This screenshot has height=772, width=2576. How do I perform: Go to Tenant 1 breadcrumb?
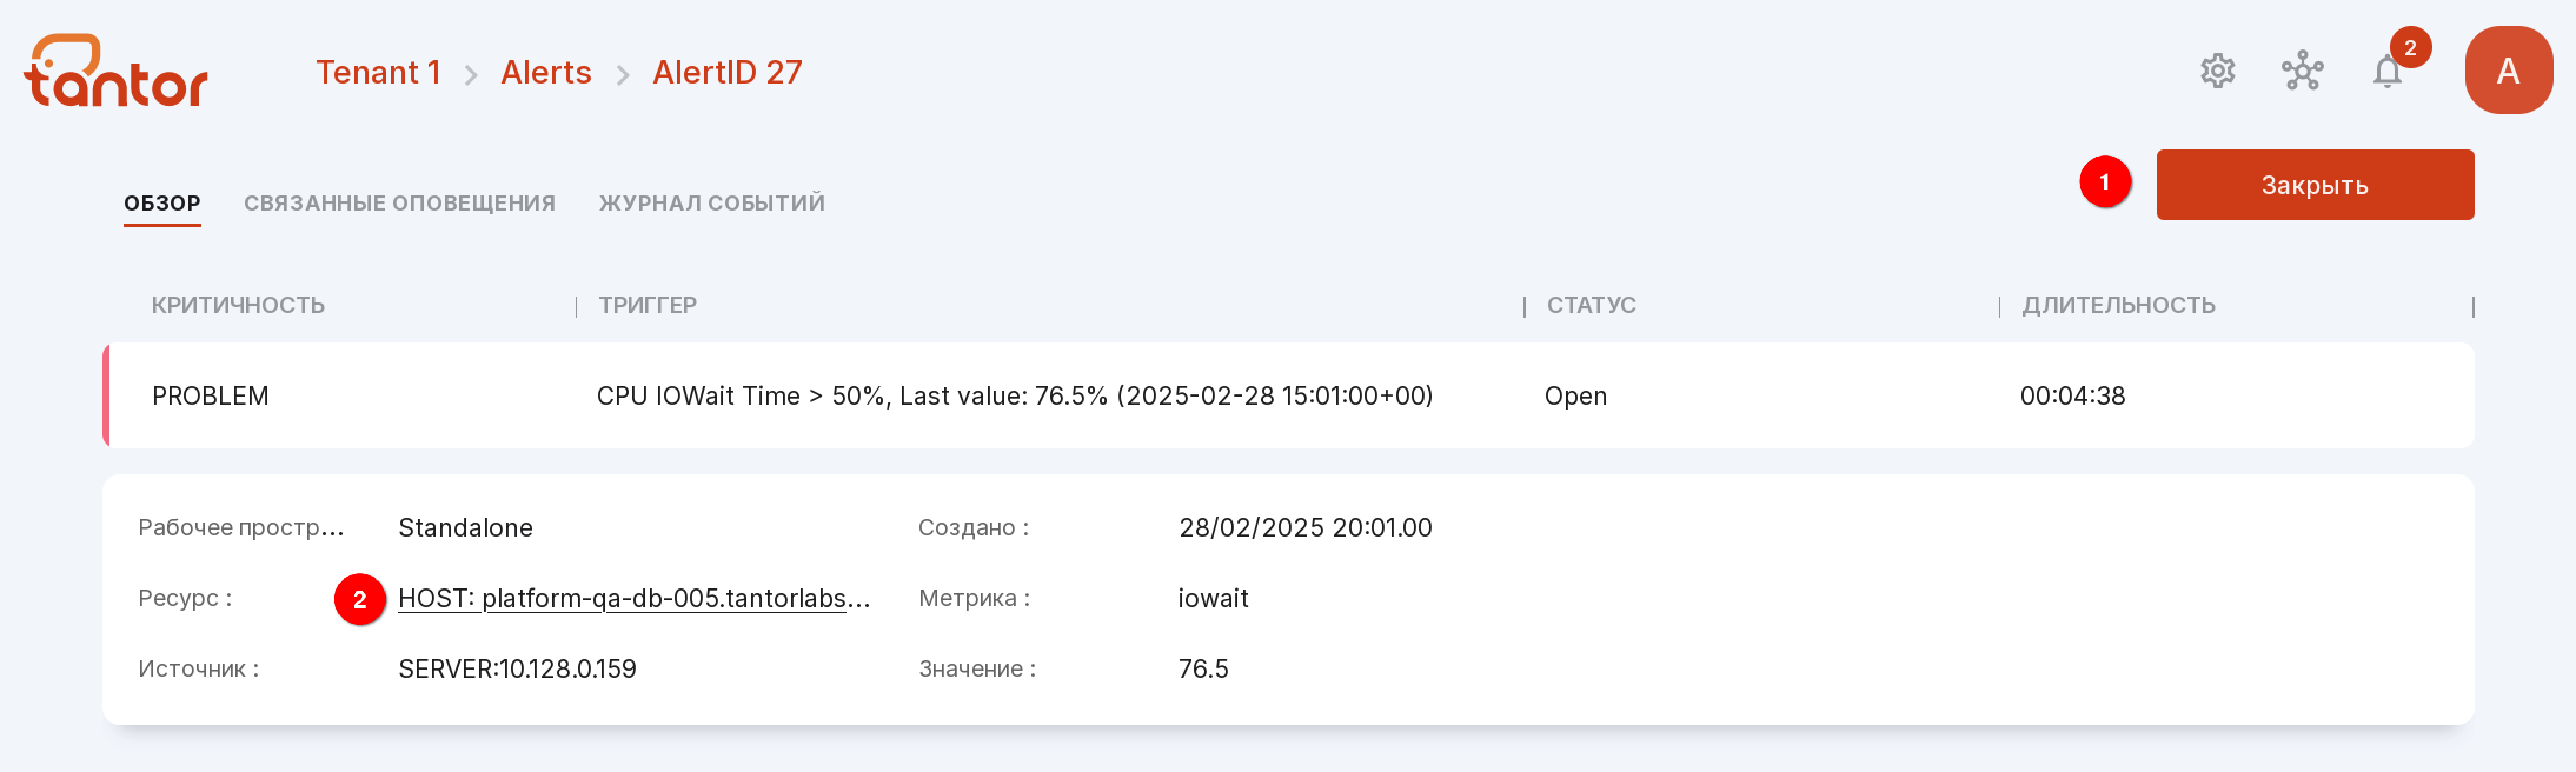pos(378,72)
